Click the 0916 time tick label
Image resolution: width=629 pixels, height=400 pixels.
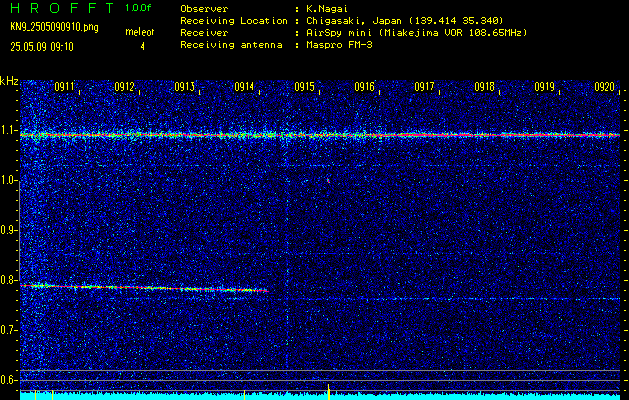[x=364, y=87]
